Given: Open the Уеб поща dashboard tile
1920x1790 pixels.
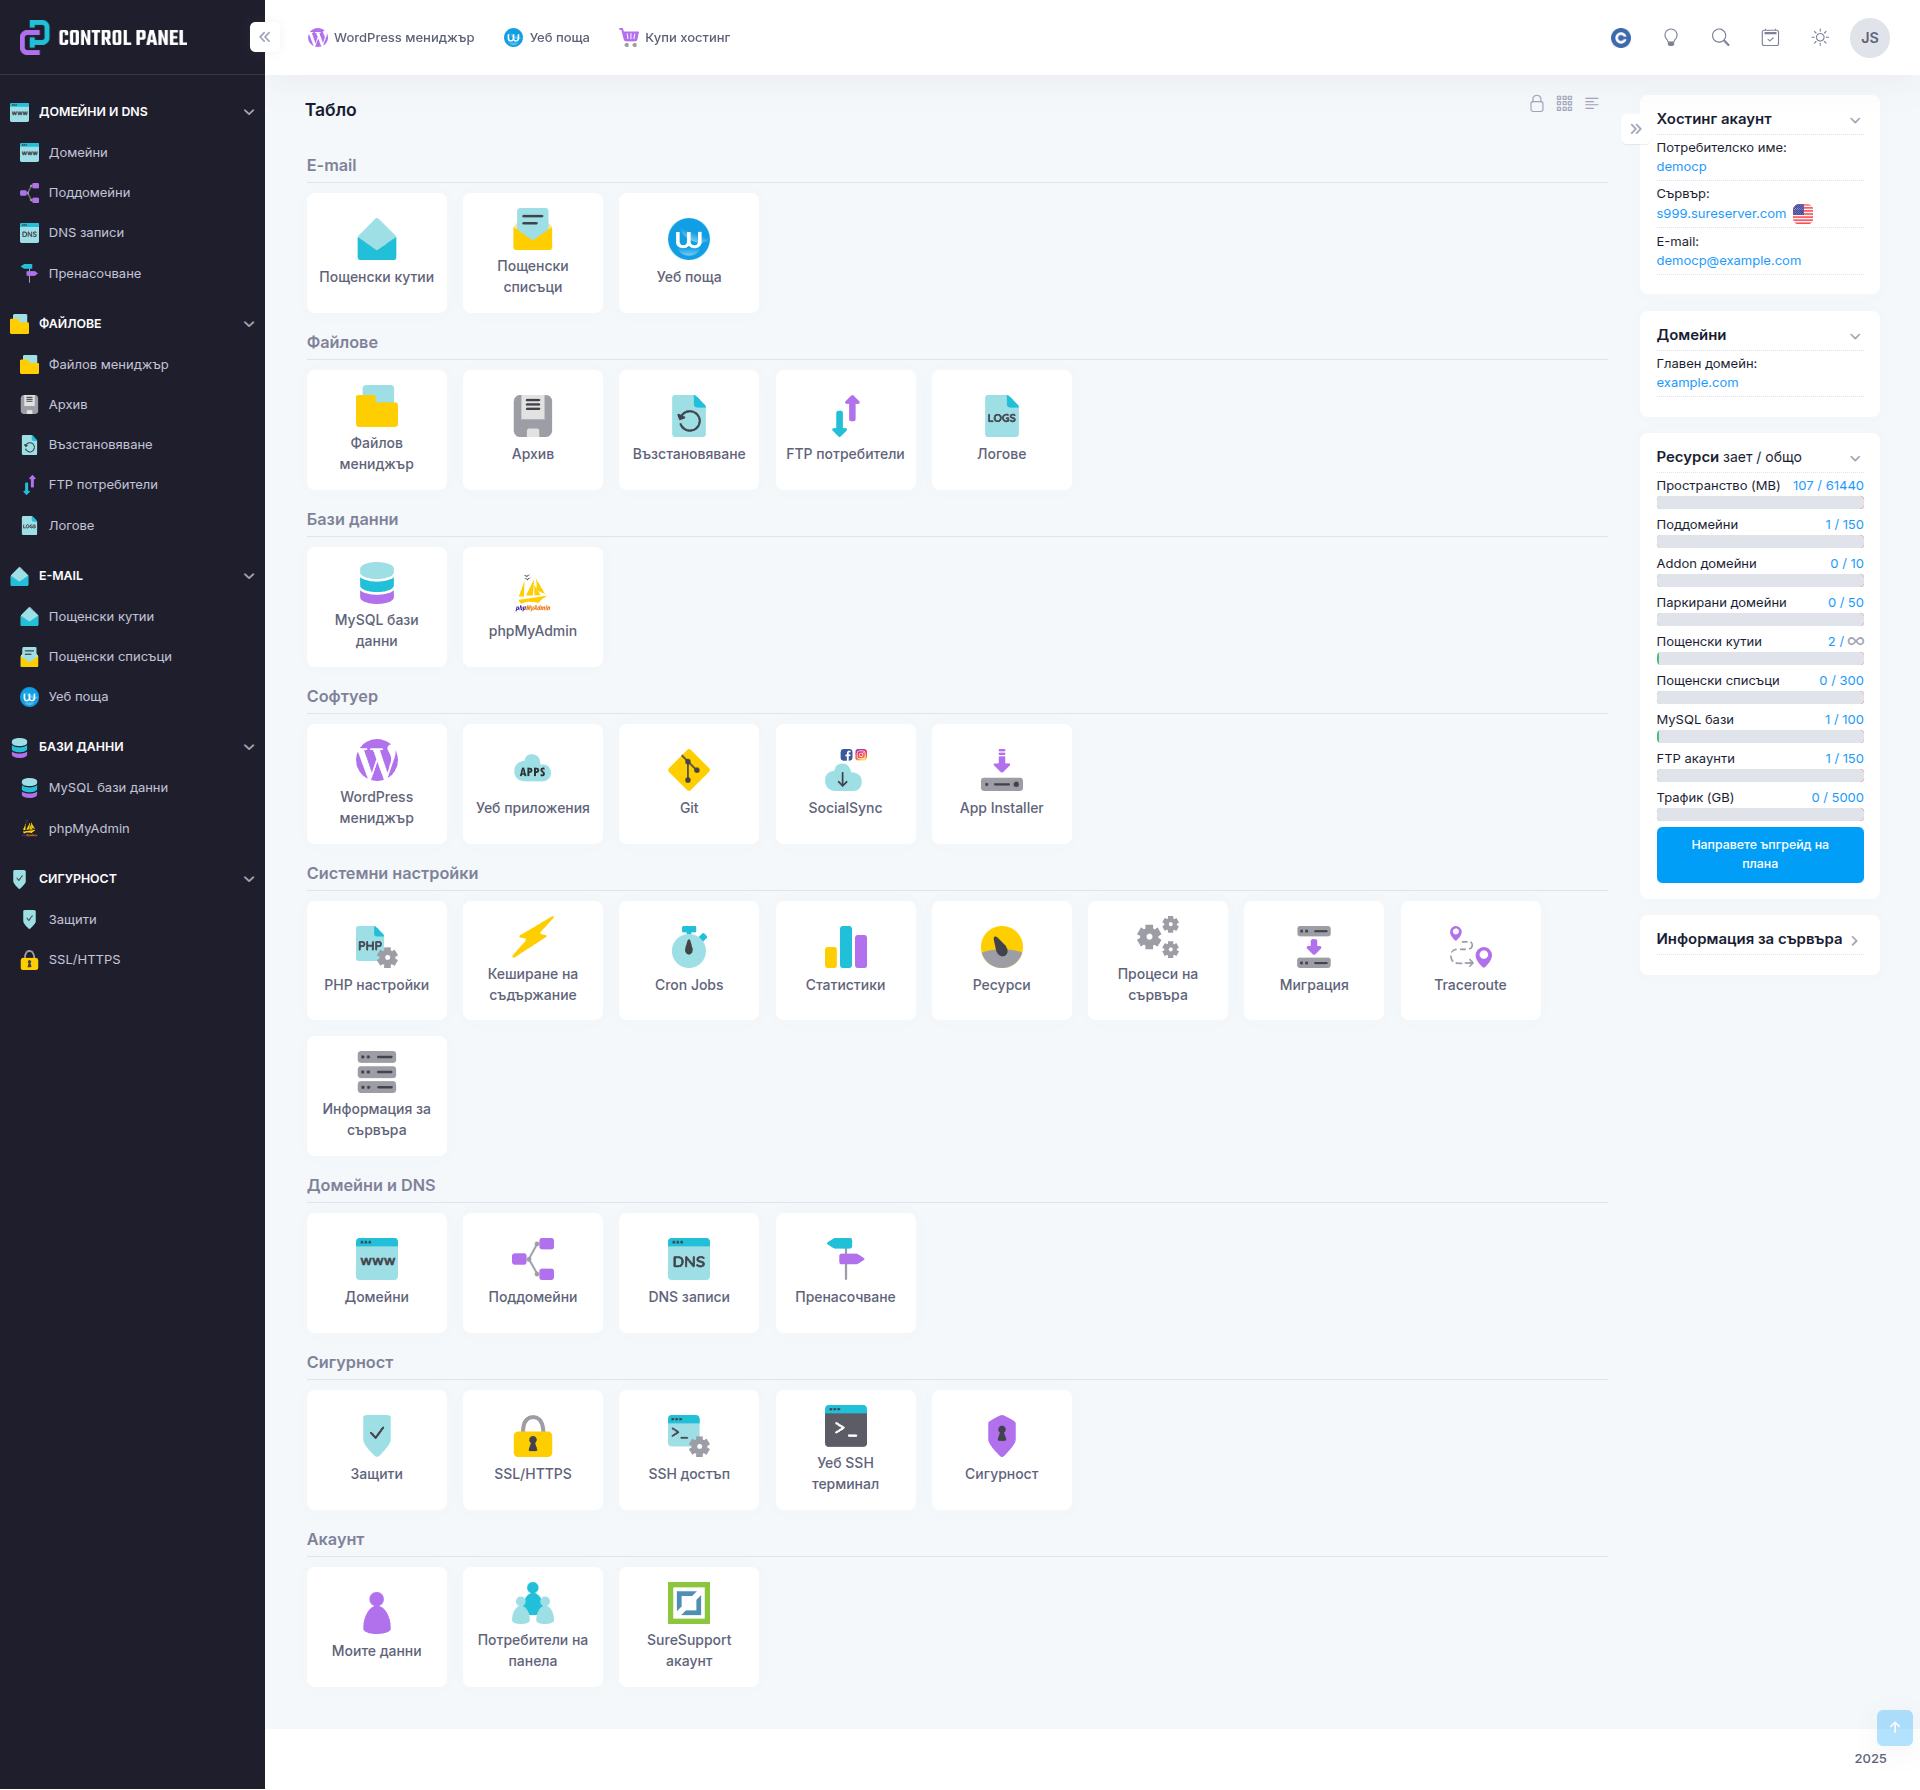Looking at the screenshot, I should [x=689, y=253].
